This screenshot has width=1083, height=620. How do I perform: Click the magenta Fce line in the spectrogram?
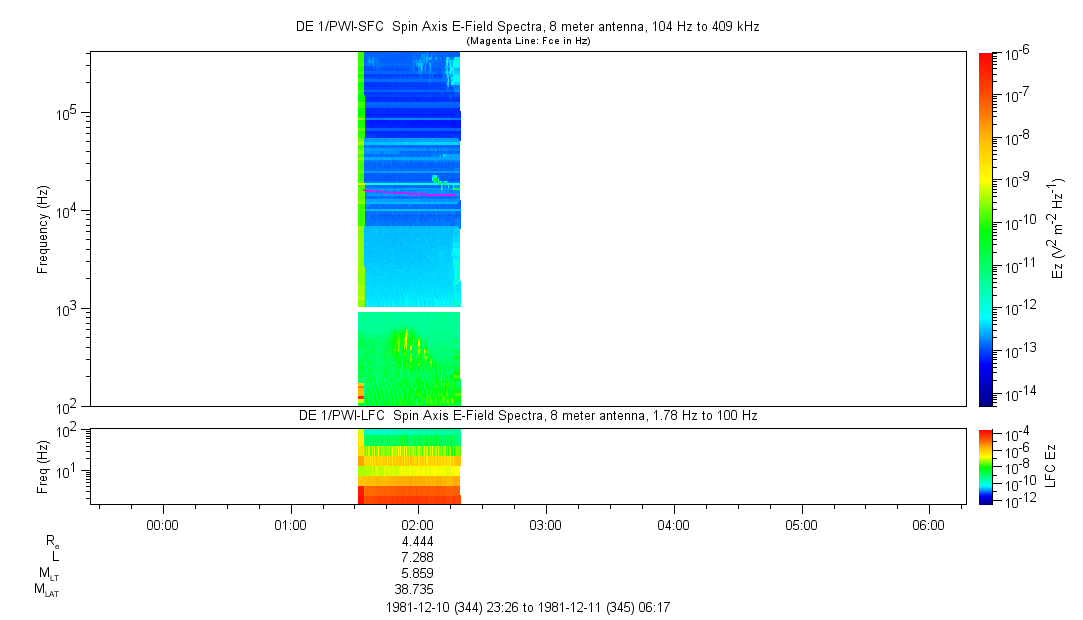pyautogui.click(x=410, y=193)
